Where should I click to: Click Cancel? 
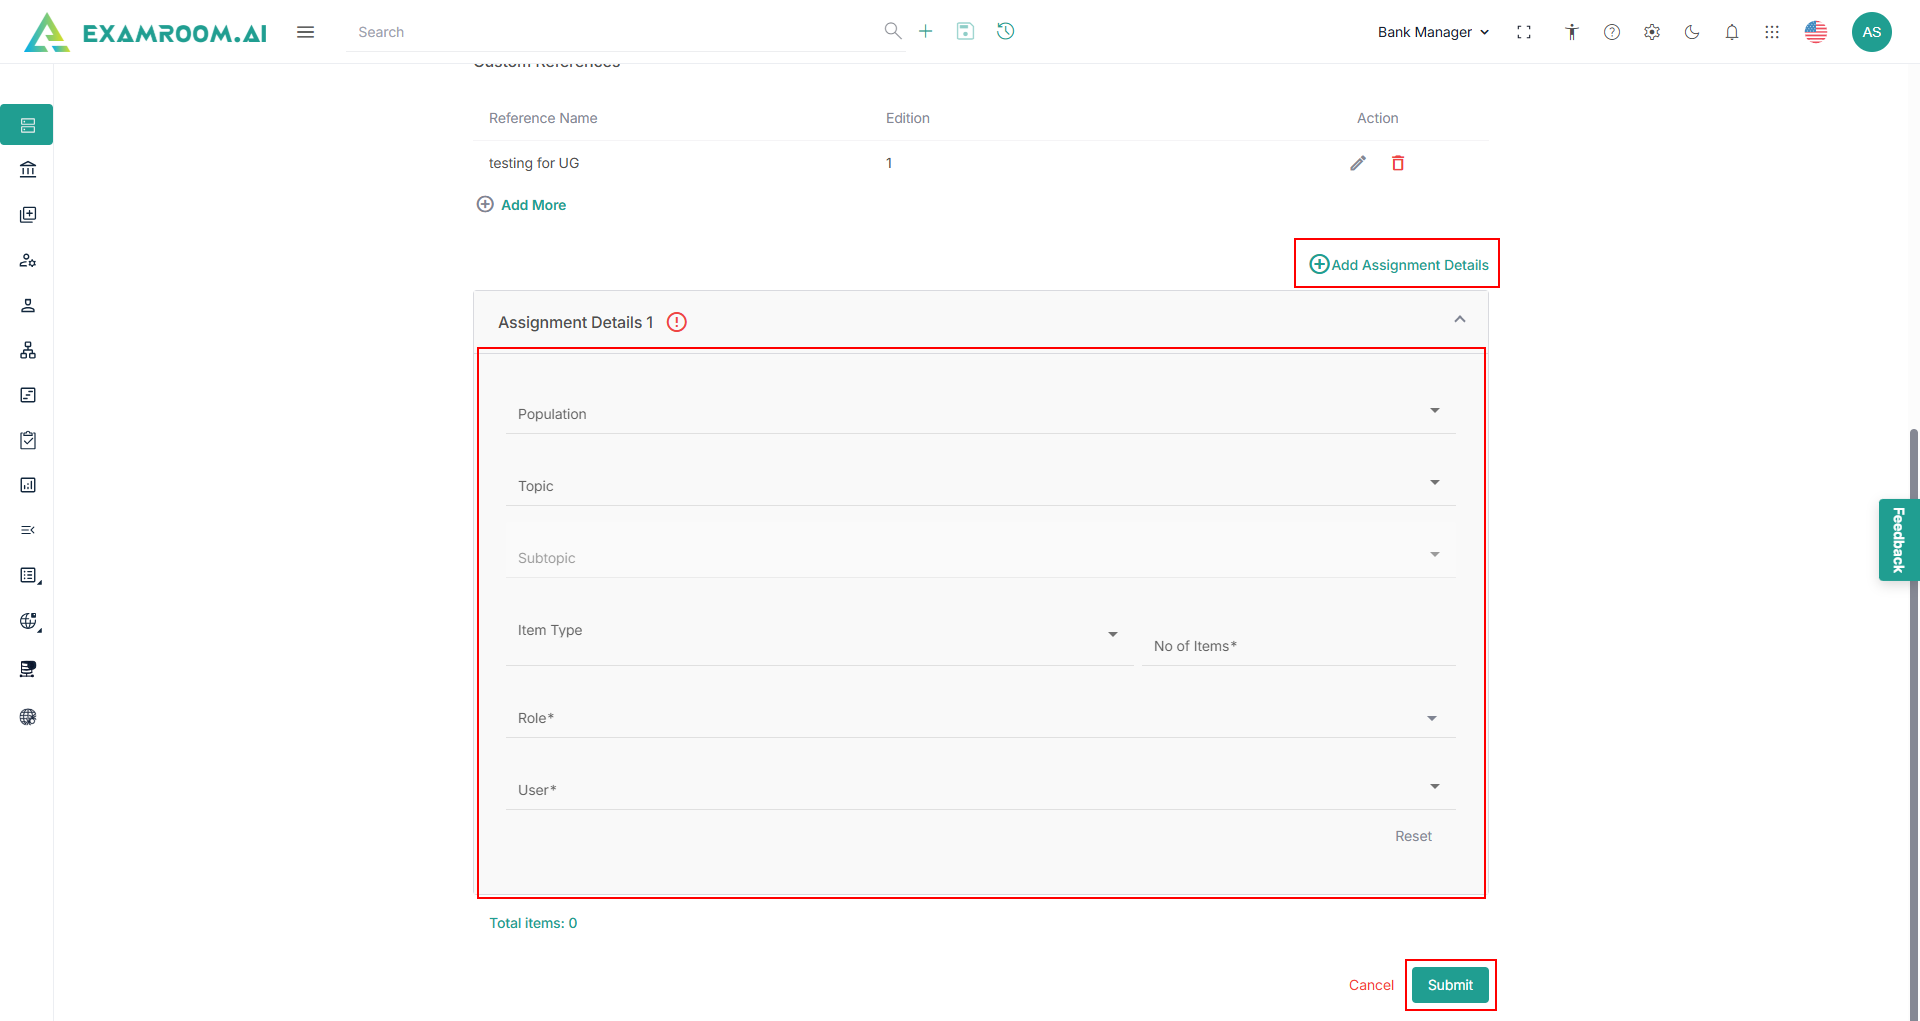tap(1371, 985)
